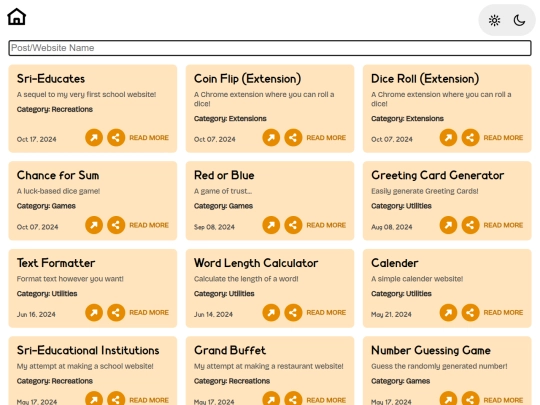Click the Text Formatter title

(x=56, y=263)
